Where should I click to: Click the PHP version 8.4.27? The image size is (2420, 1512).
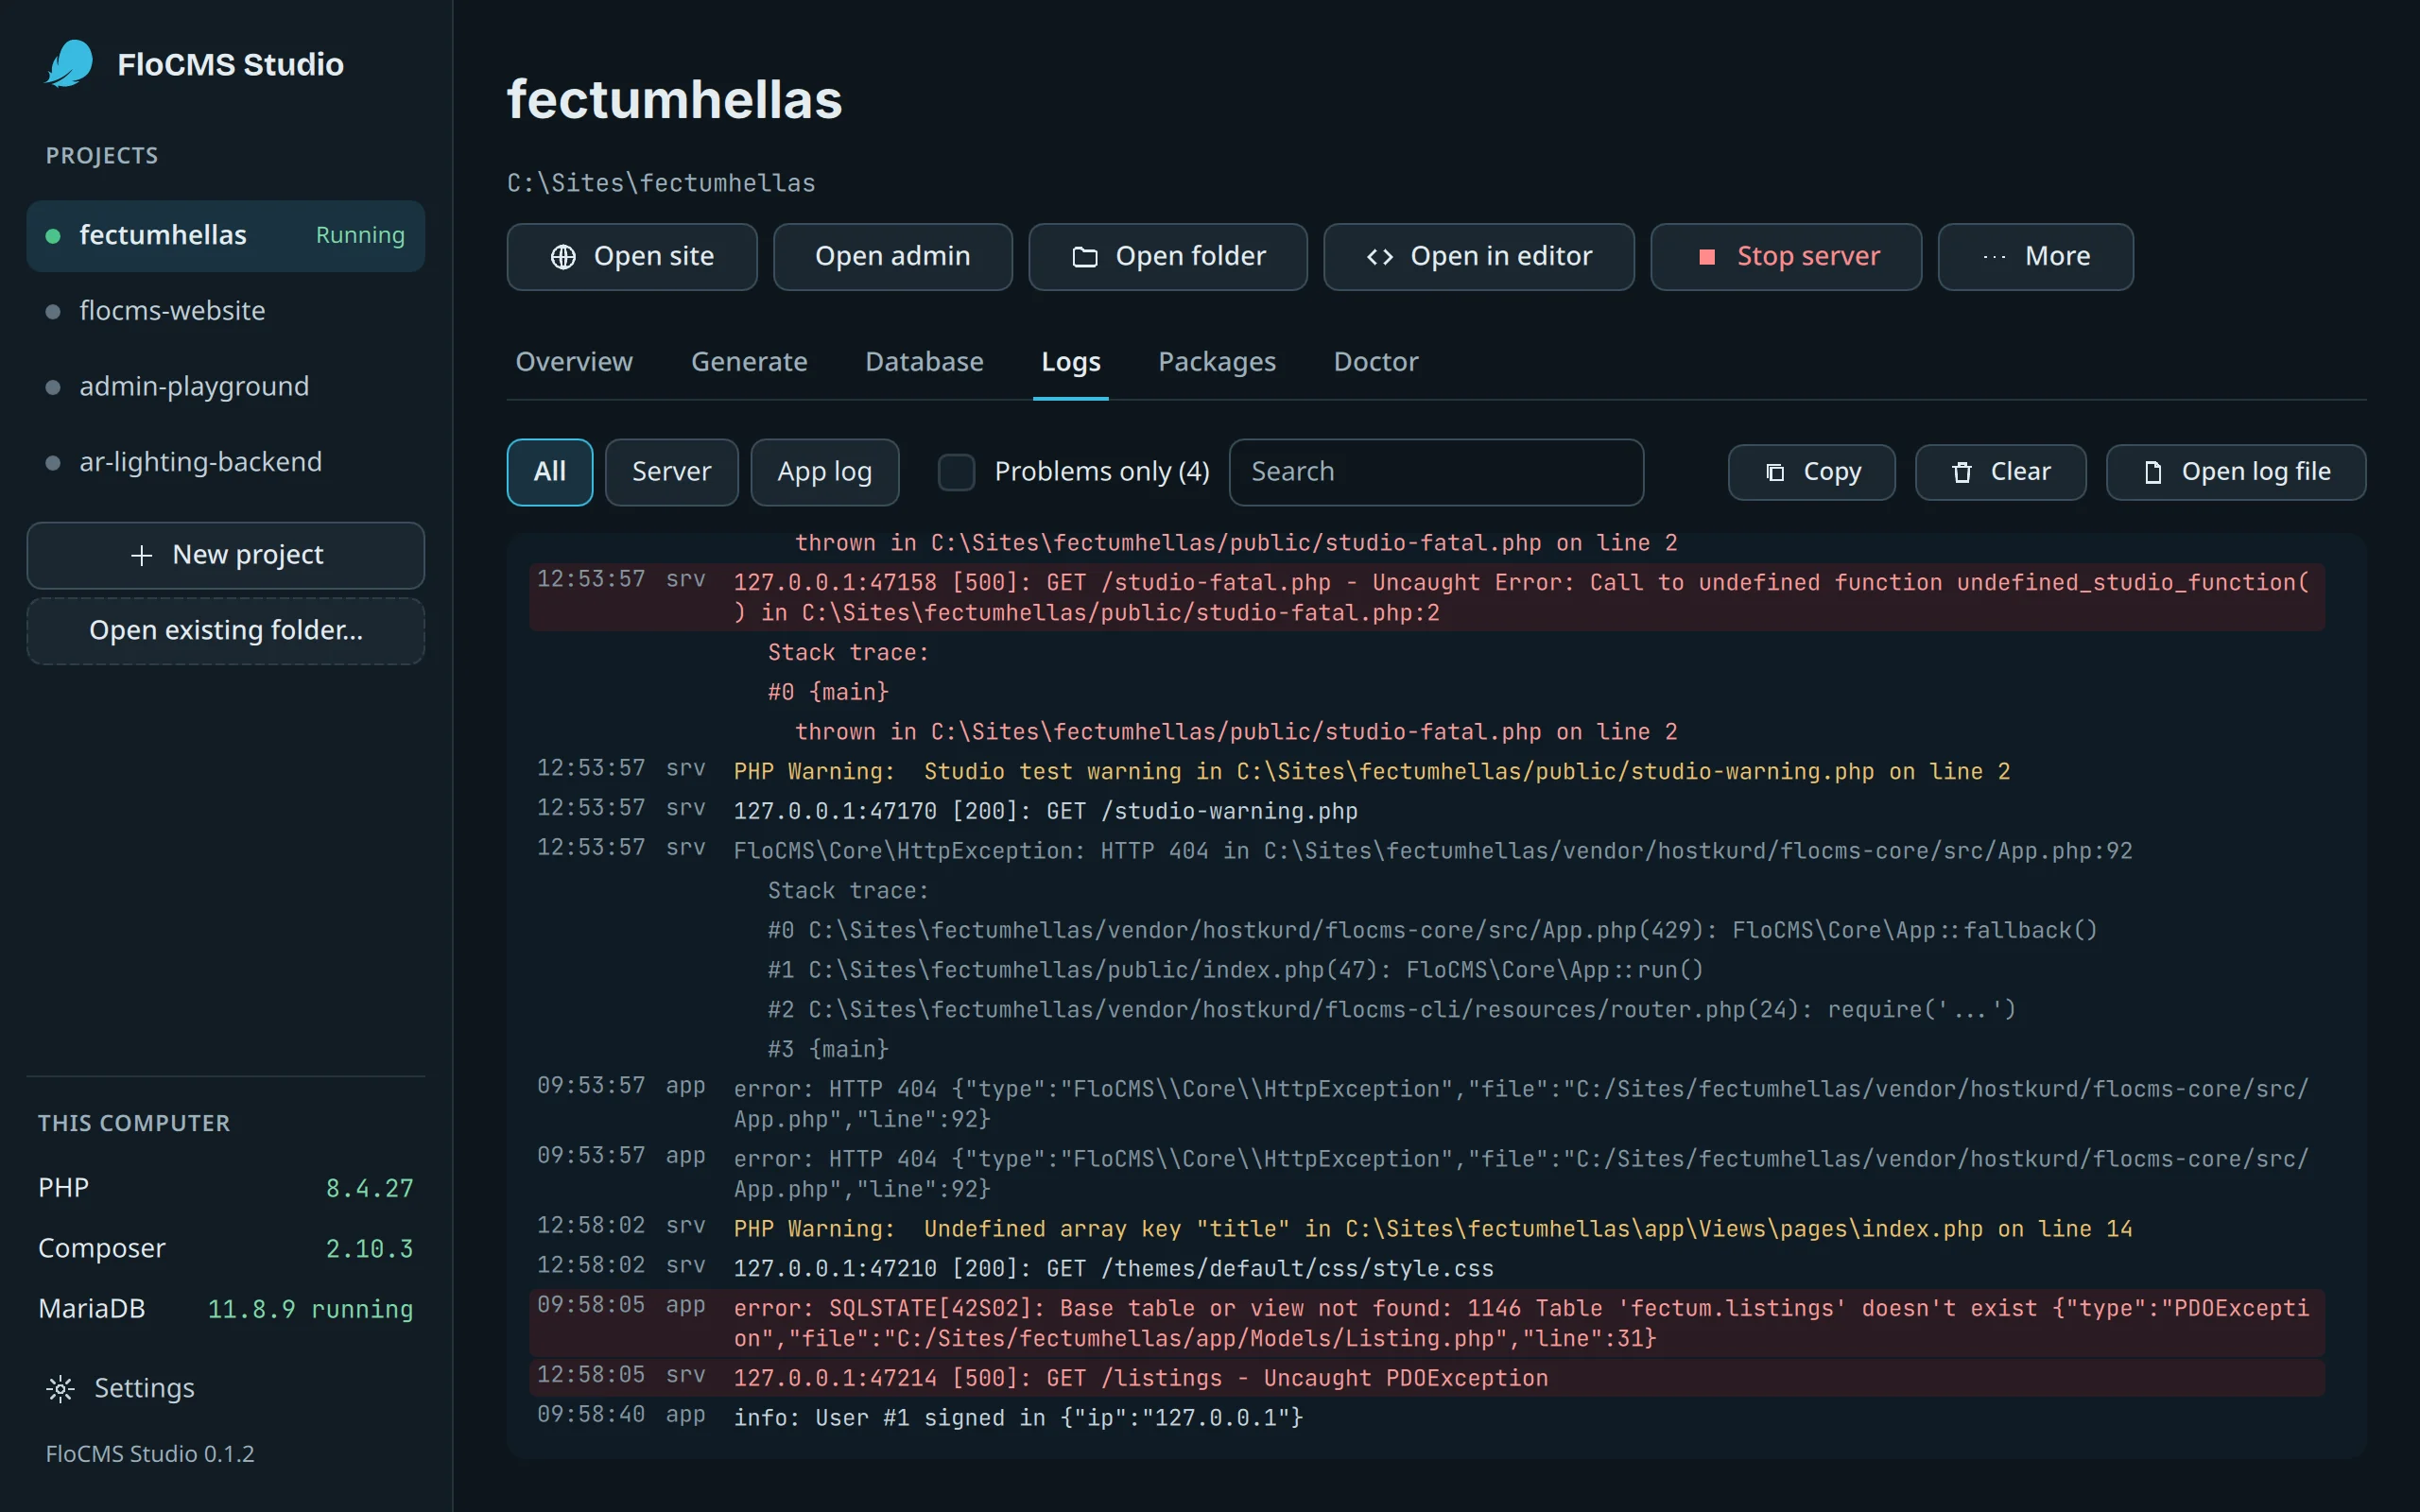[x=369, y=1188]
